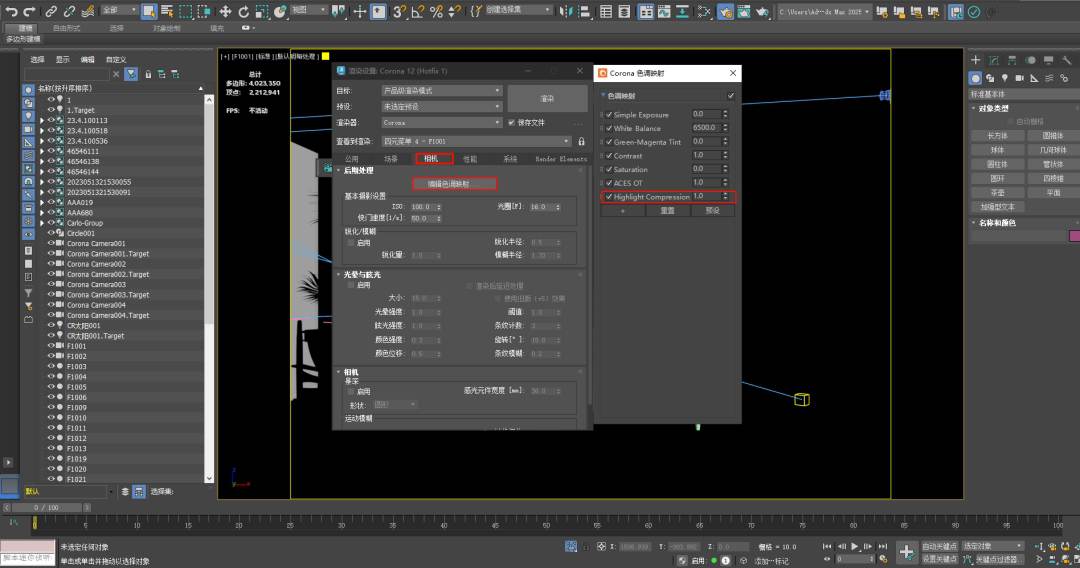Click the Redo arrow icon

pos(29,11)
